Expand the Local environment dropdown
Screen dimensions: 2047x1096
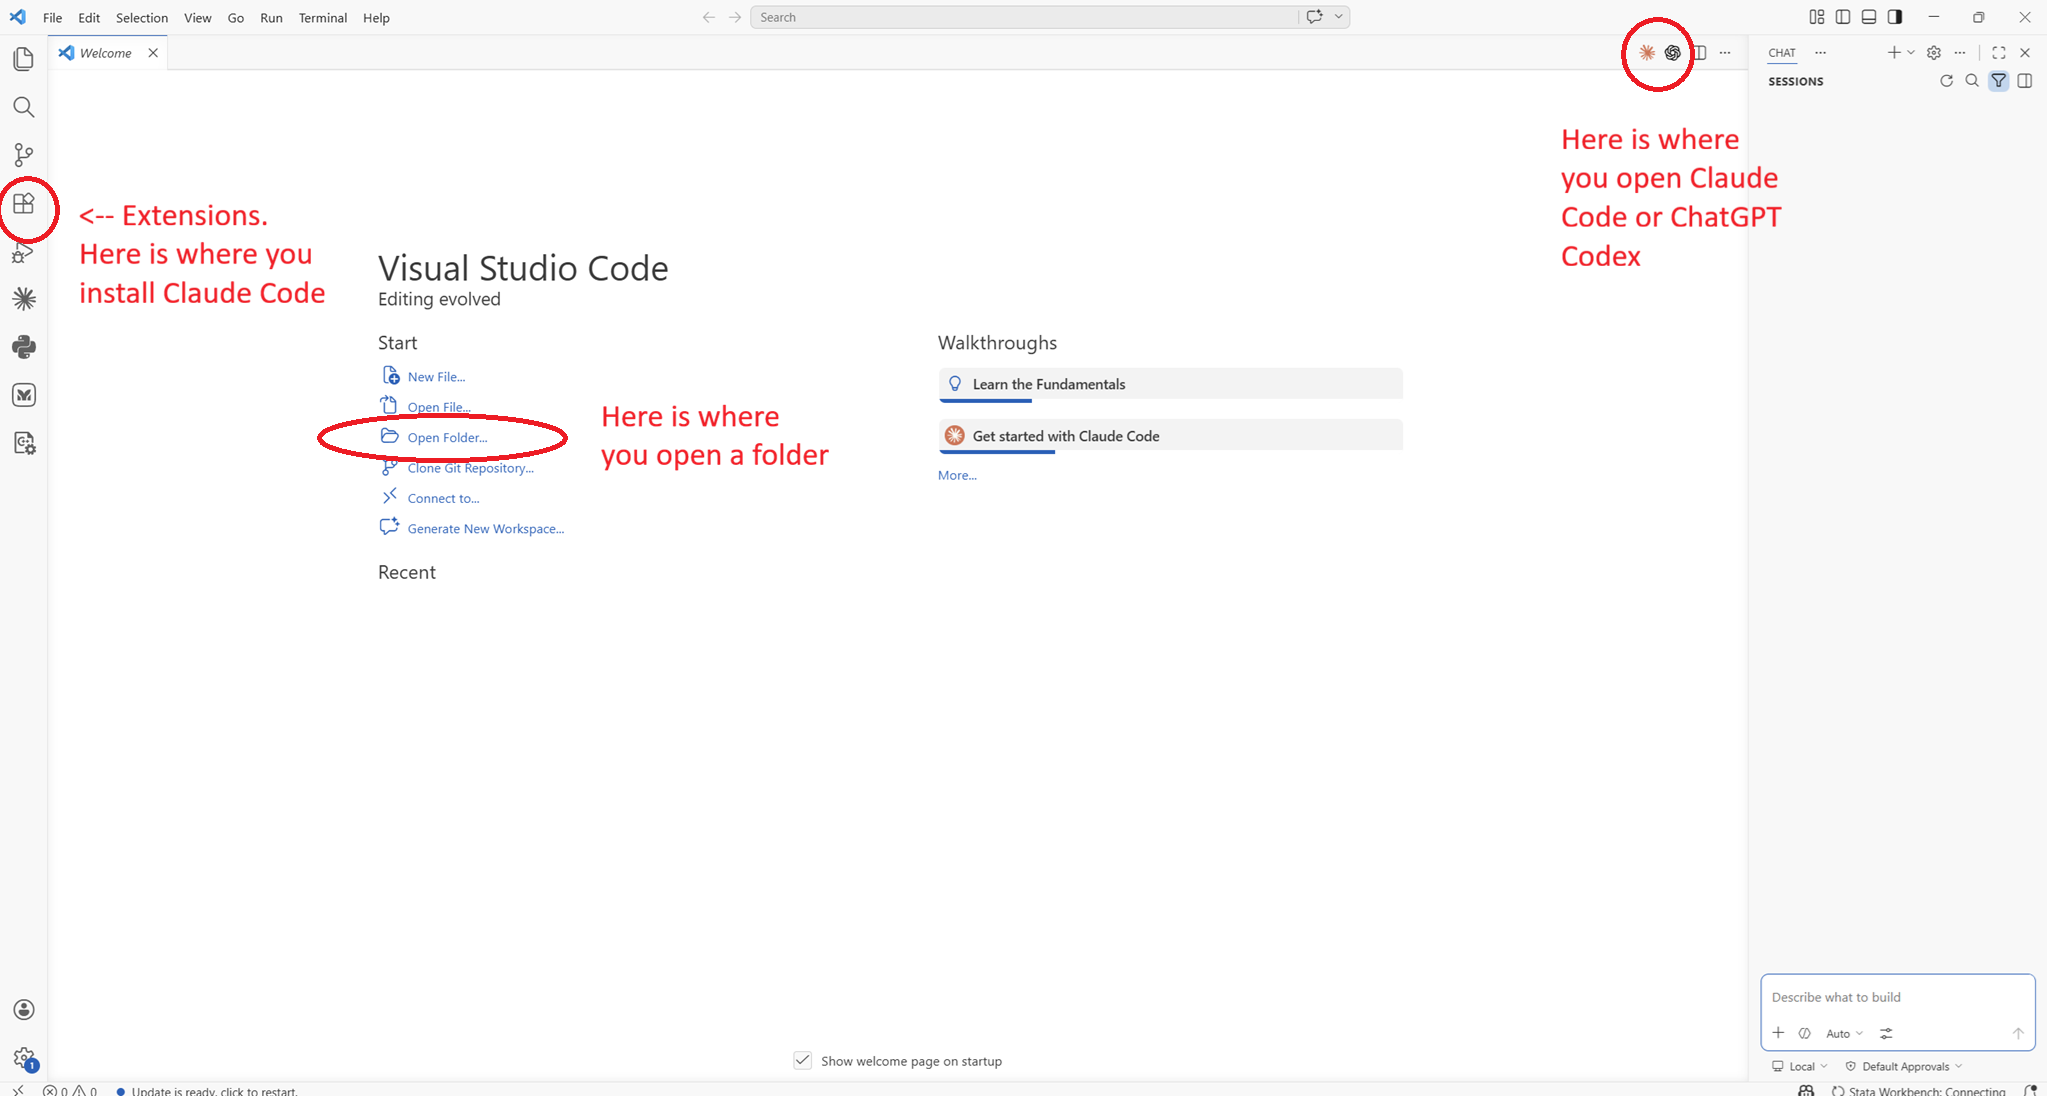1800,1066
